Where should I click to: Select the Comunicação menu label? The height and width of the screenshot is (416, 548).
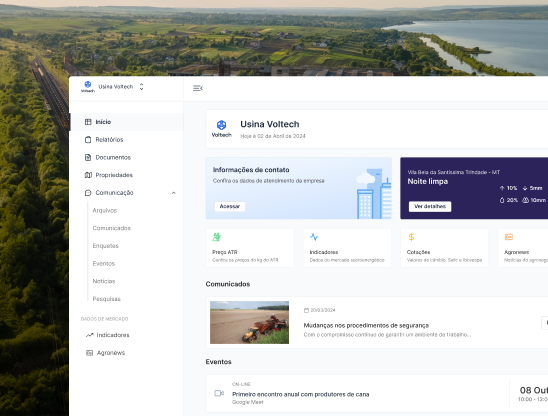pos(114,193)
